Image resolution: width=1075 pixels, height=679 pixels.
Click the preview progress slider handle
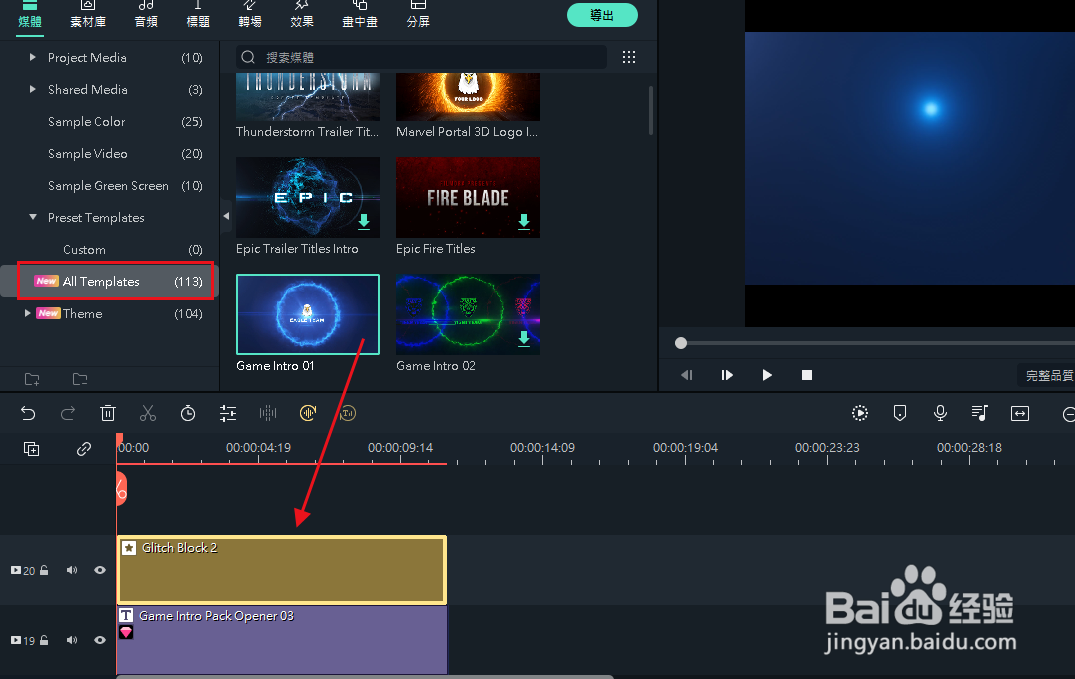point(681,343)
